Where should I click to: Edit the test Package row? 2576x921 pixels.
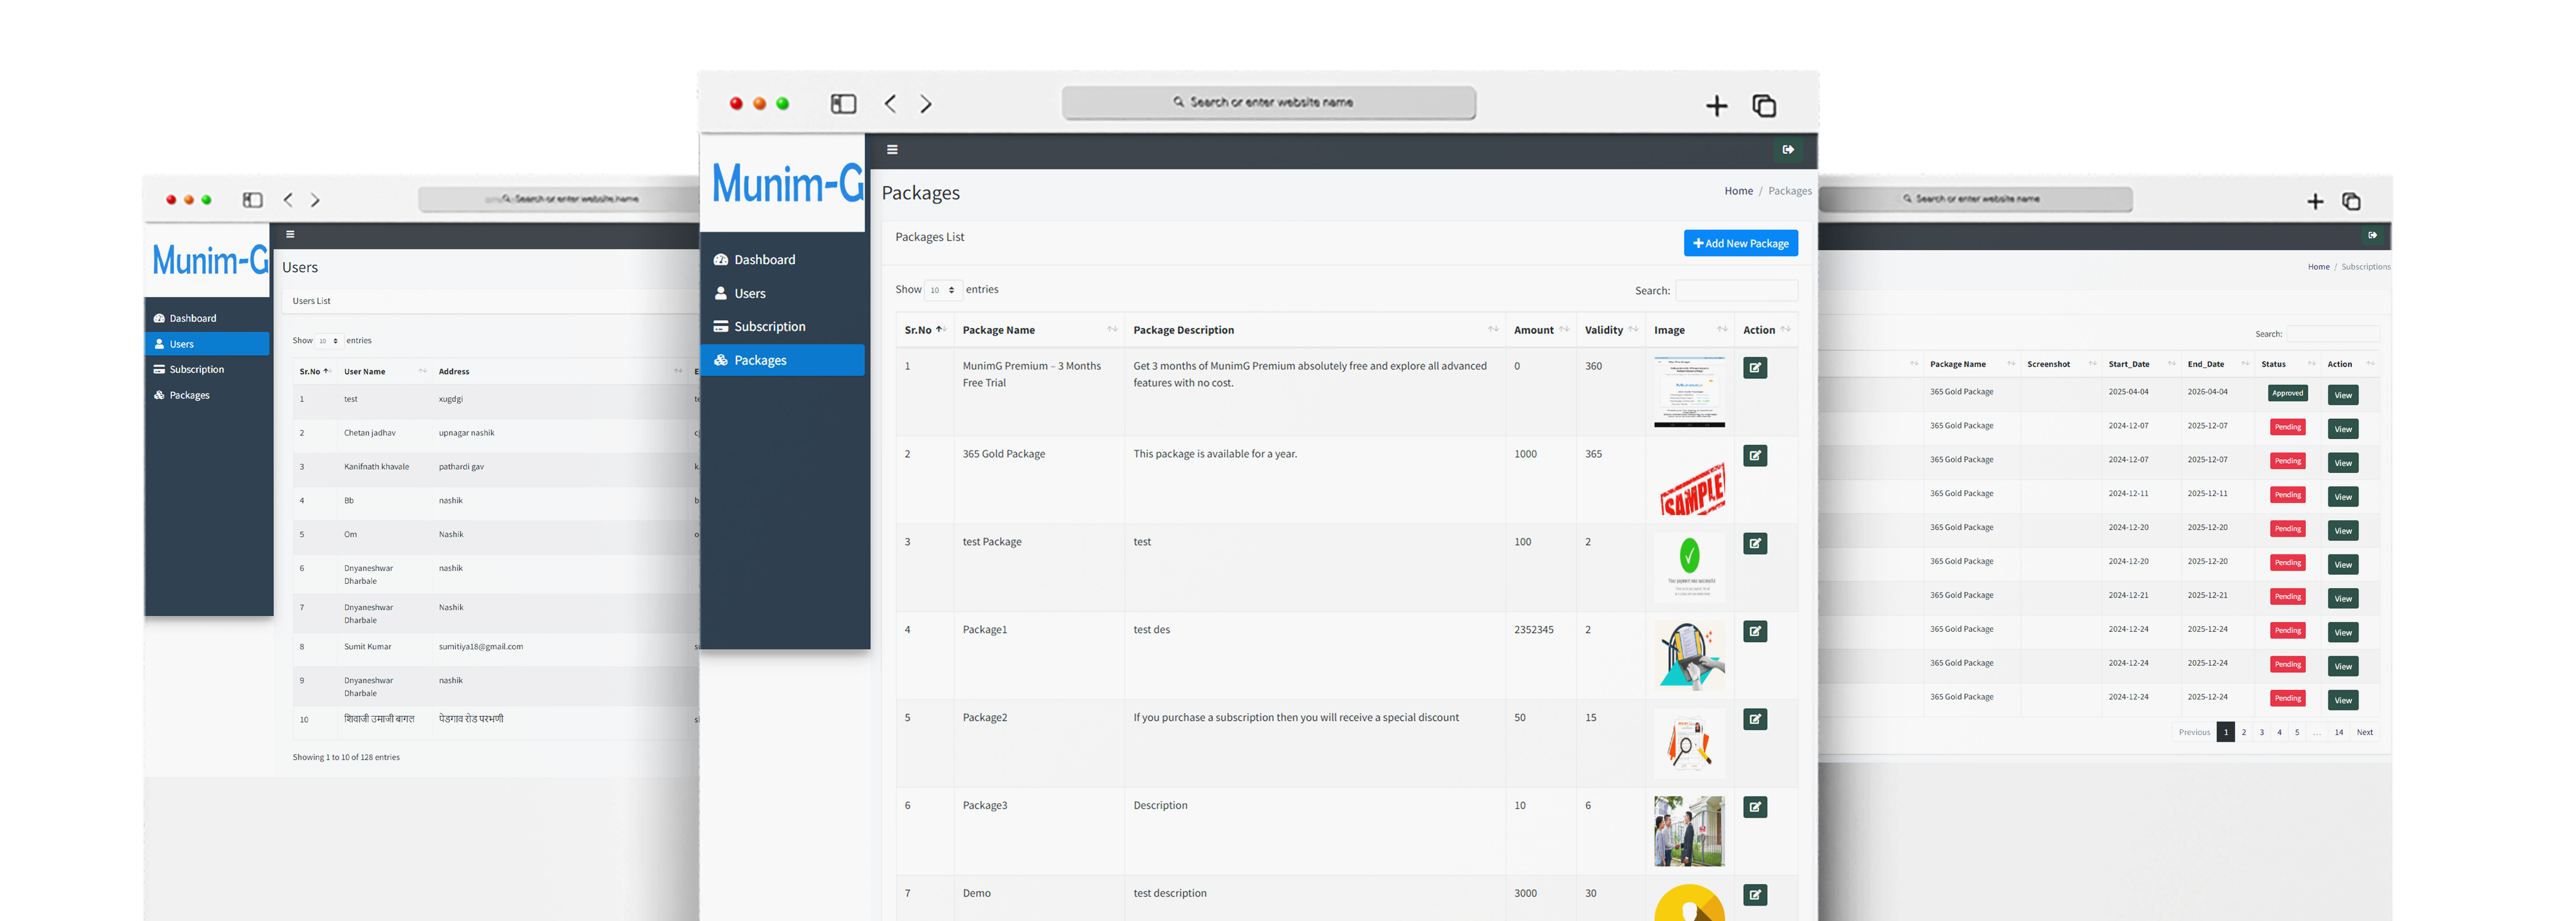[x=1755, y=544]
